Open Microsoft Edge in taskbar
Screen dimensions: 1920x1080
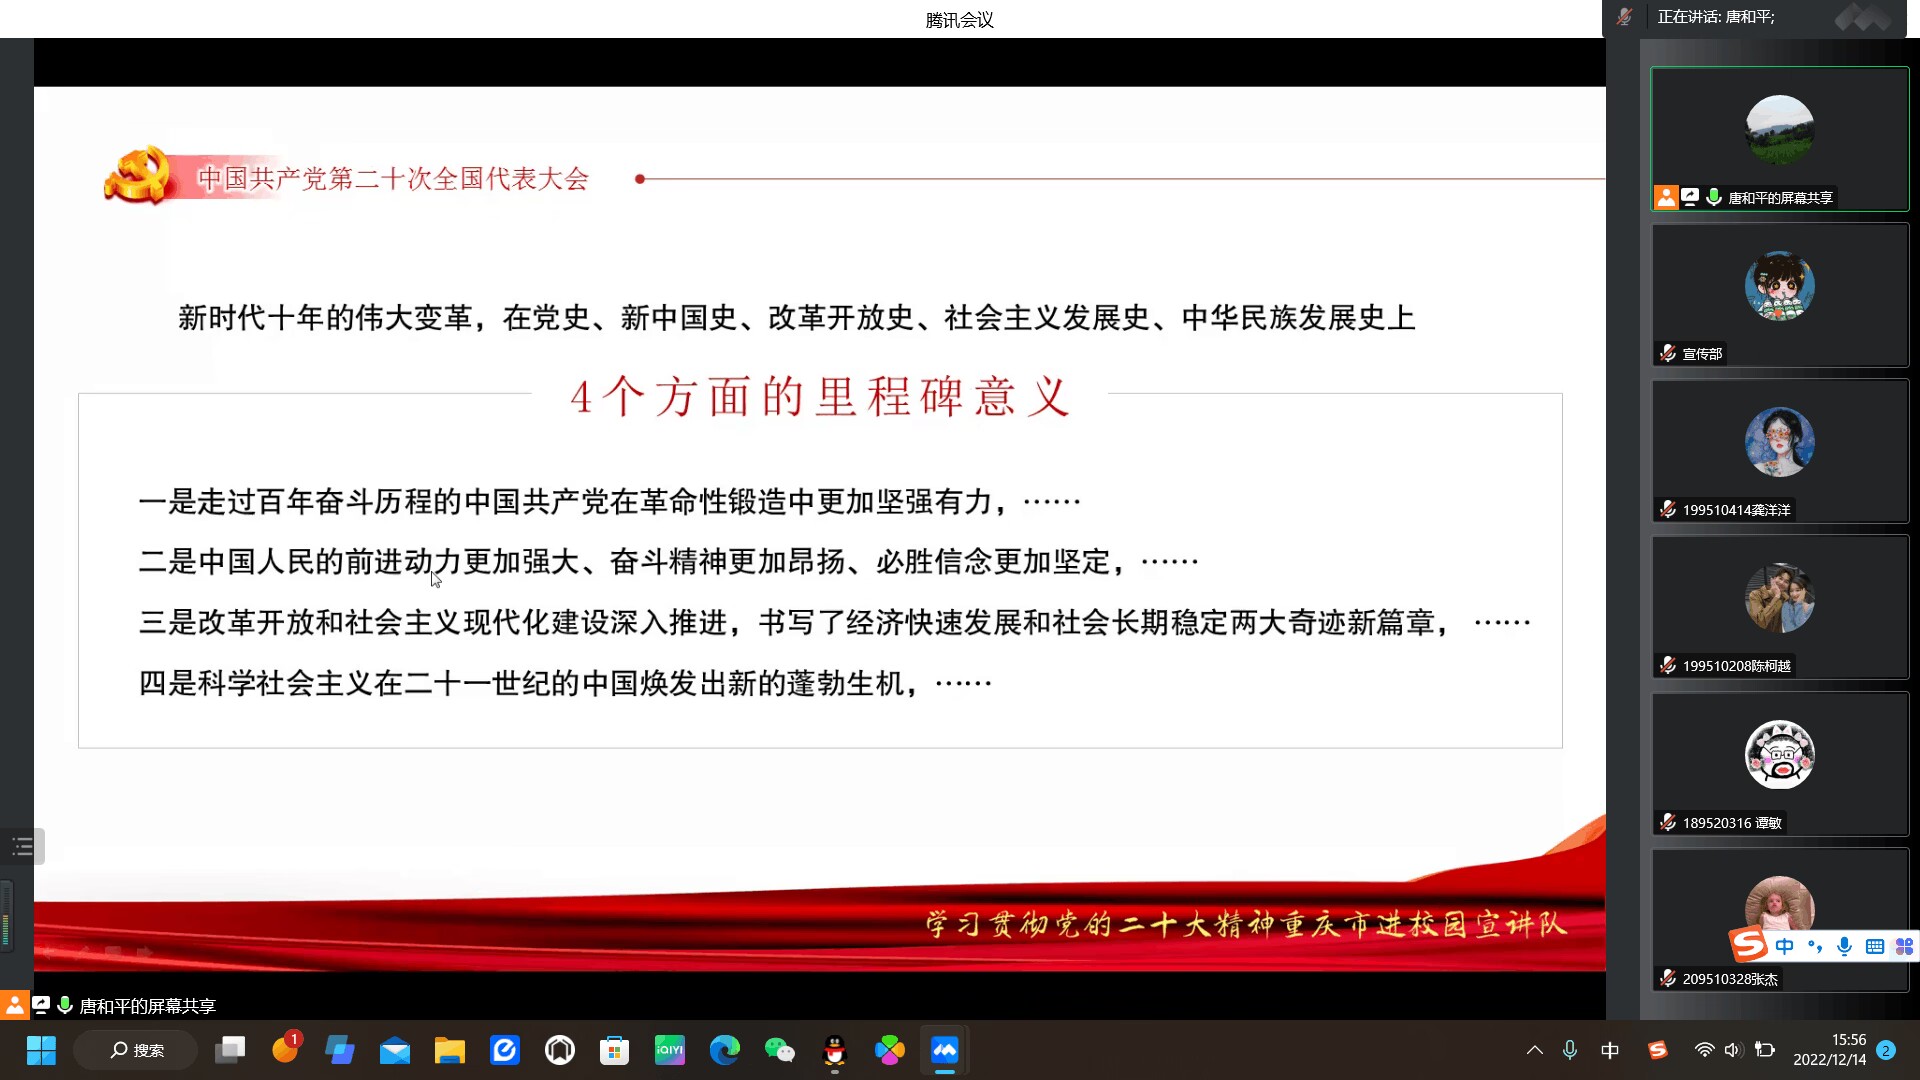tap(724, 1050)
